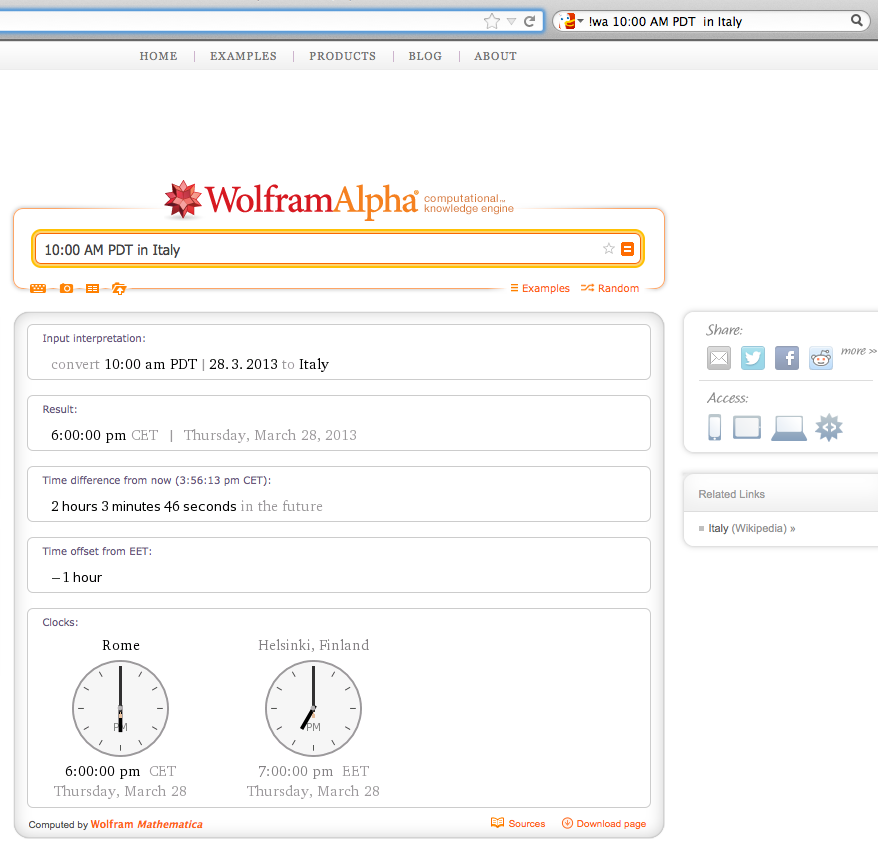
Task: Favorite the query using the star icon
Action: point(609,249)
